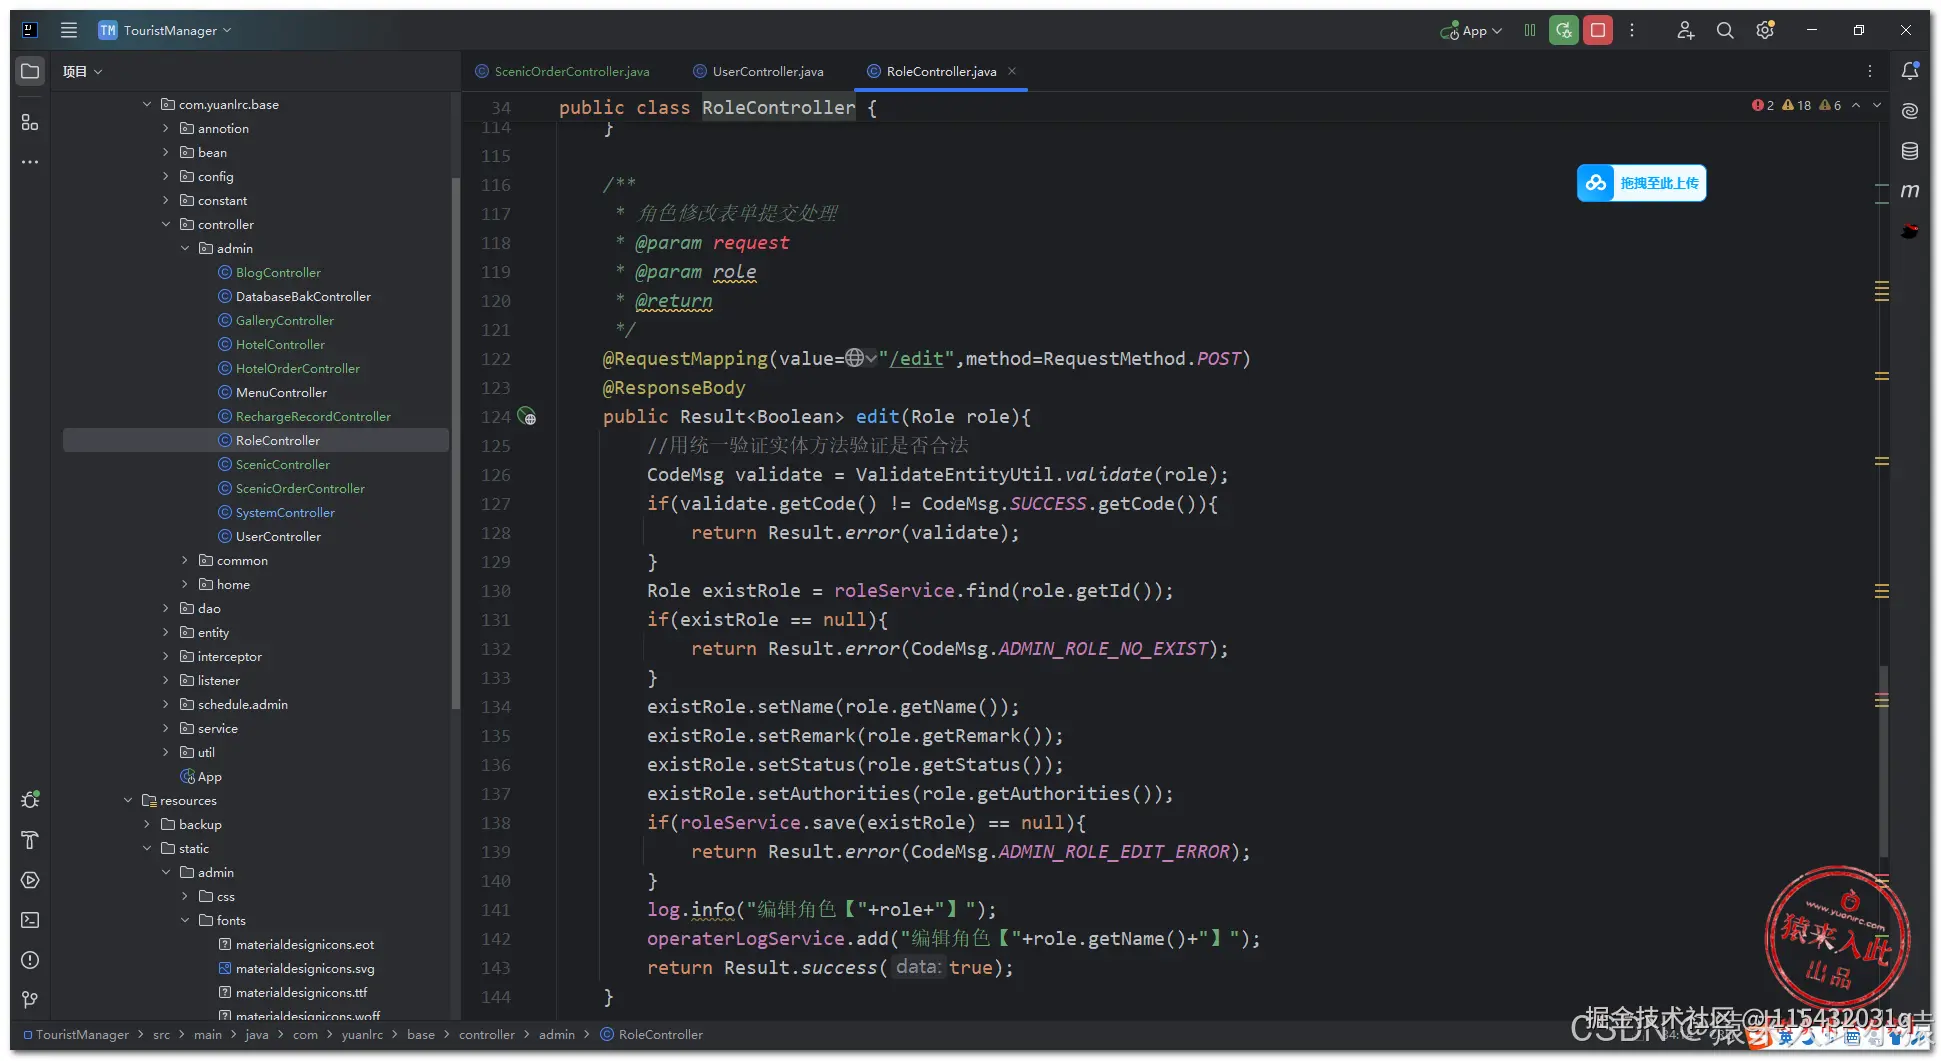Click the gutter icon on line 124

(527, 417)
